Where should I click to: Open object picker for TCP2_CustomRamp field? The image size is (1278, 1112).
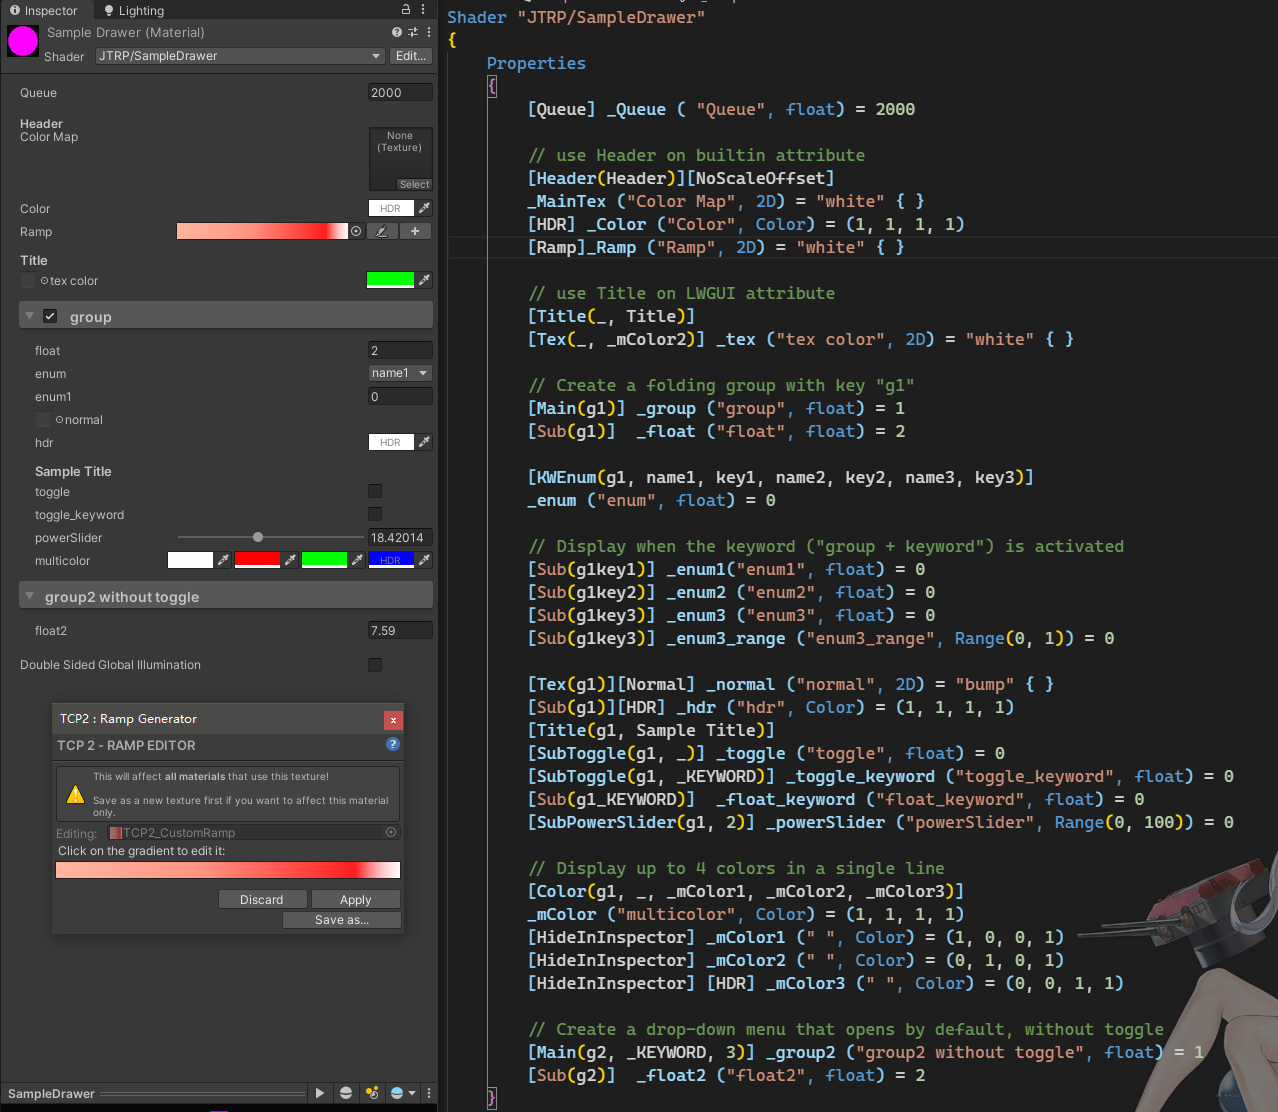(391, 832)
